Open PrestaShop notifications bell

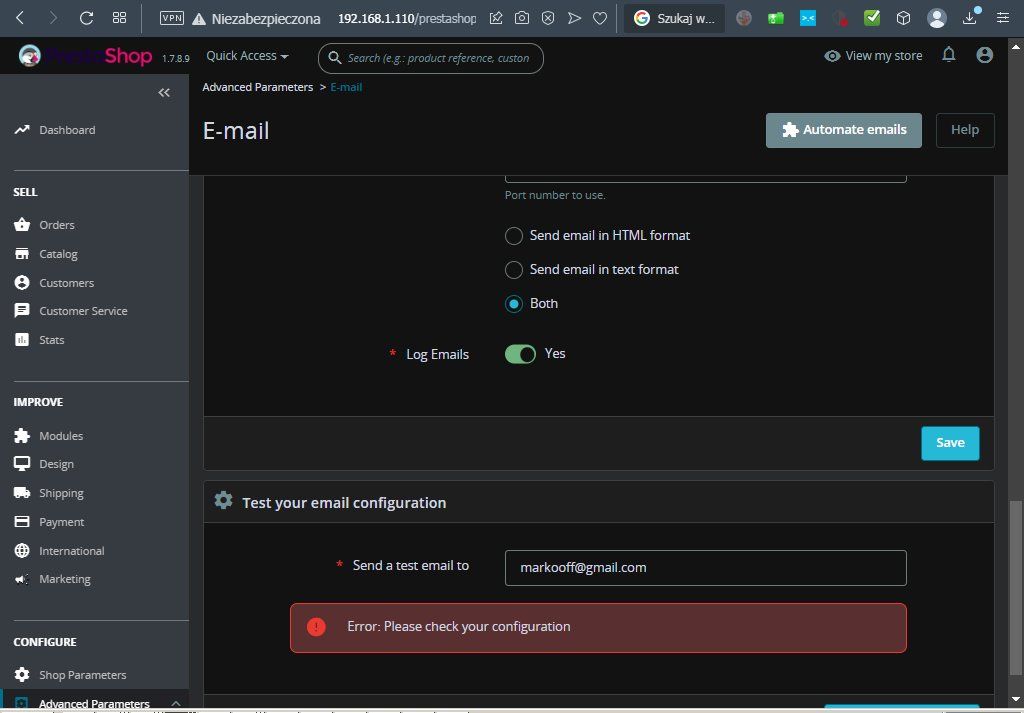[x=948, y=55]
